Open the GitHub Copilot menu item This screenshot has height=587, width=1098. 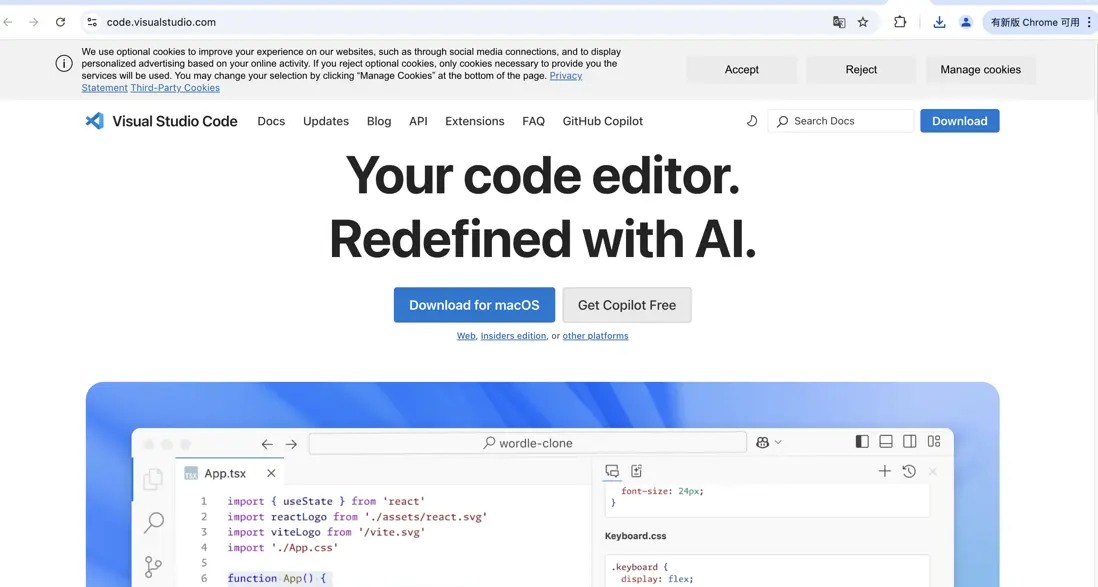(x=603, y=121)
